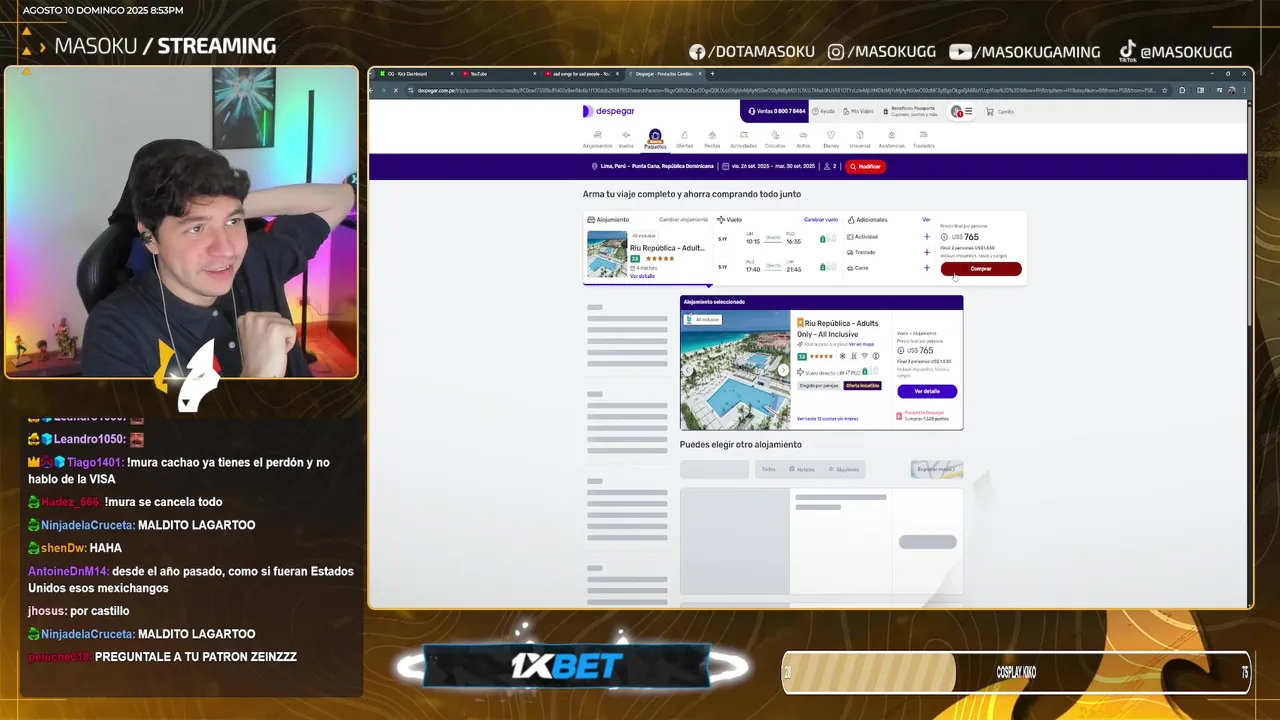
Task: Open a new browser tab
Action: [x=712, y=74]
